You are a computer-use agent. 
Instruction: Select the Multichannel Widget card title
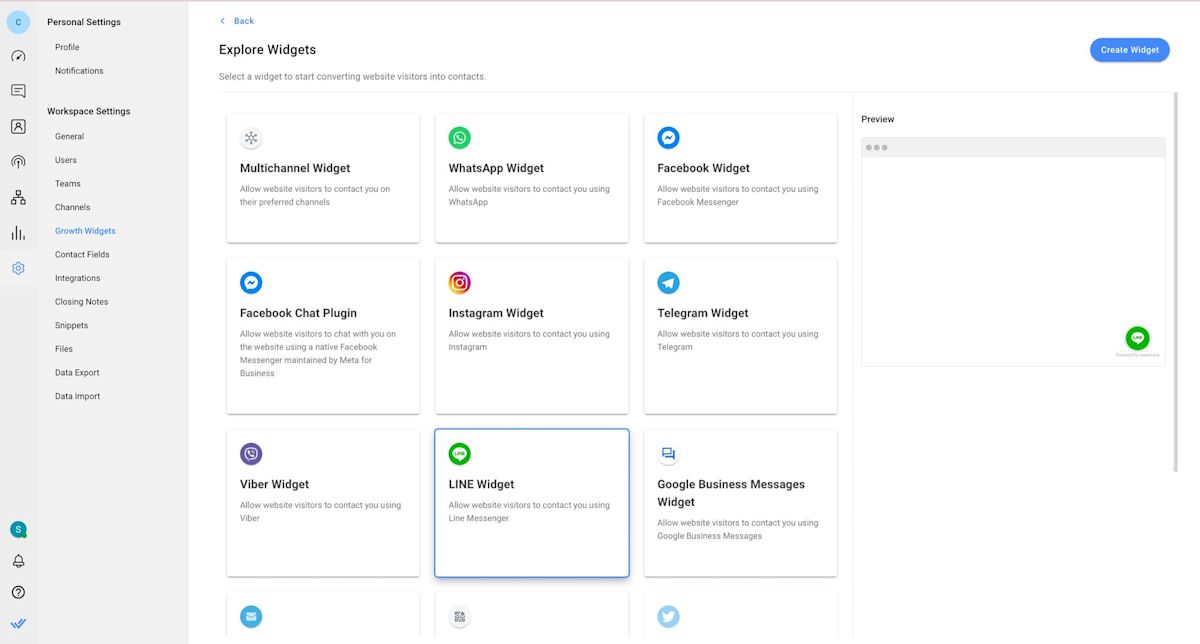coord(295,168)
